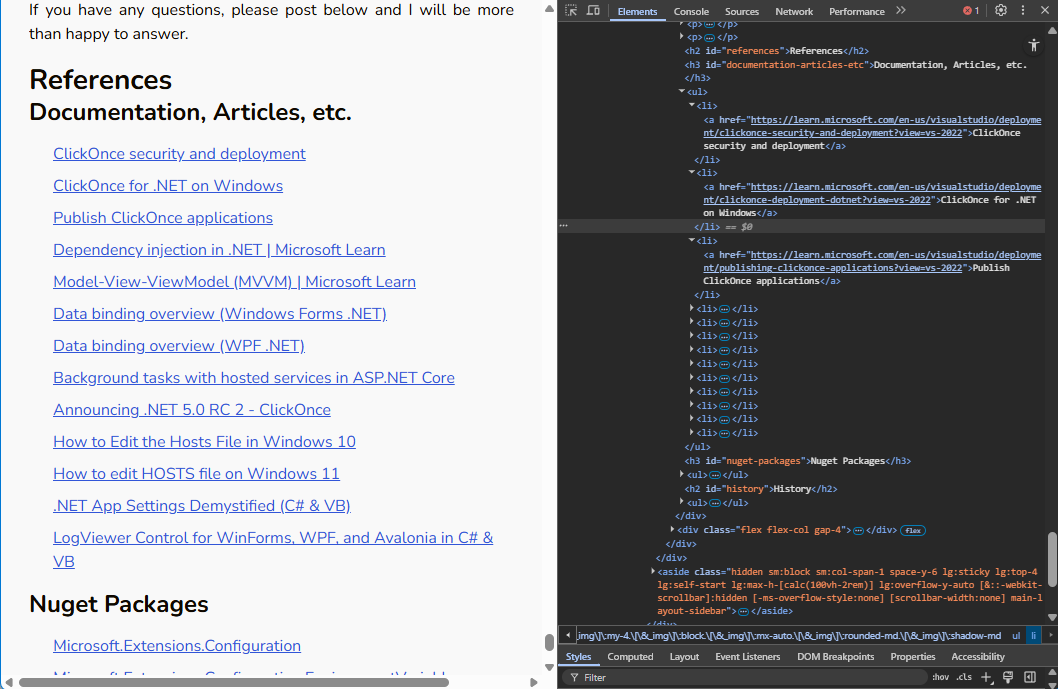1058x689 pixels.
Task: Open Publish ClickOnce applications link
Action: [x=163, y=218]
